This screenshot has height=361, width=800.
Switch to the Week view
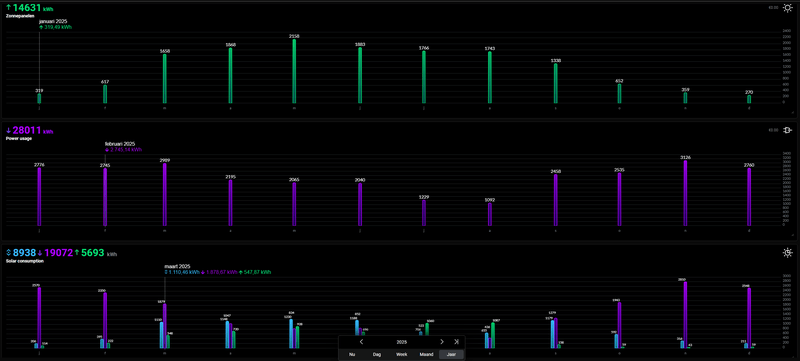tap(402, 354)
